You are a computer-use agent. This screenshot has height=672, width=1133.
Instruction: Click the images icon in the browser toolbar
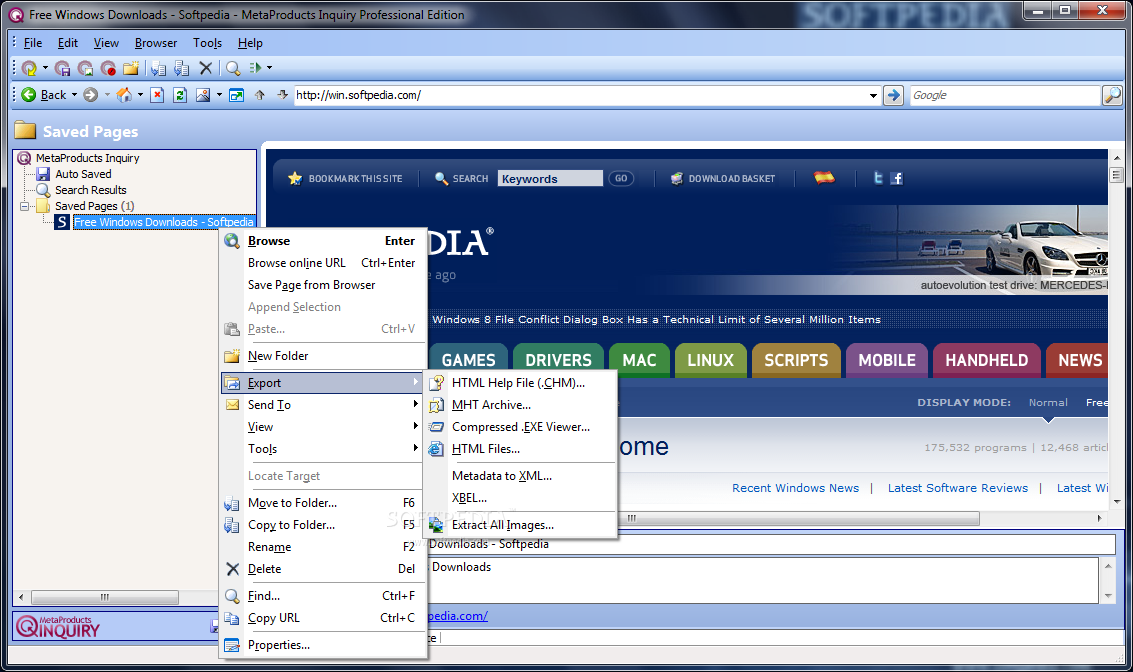point(203,95)
